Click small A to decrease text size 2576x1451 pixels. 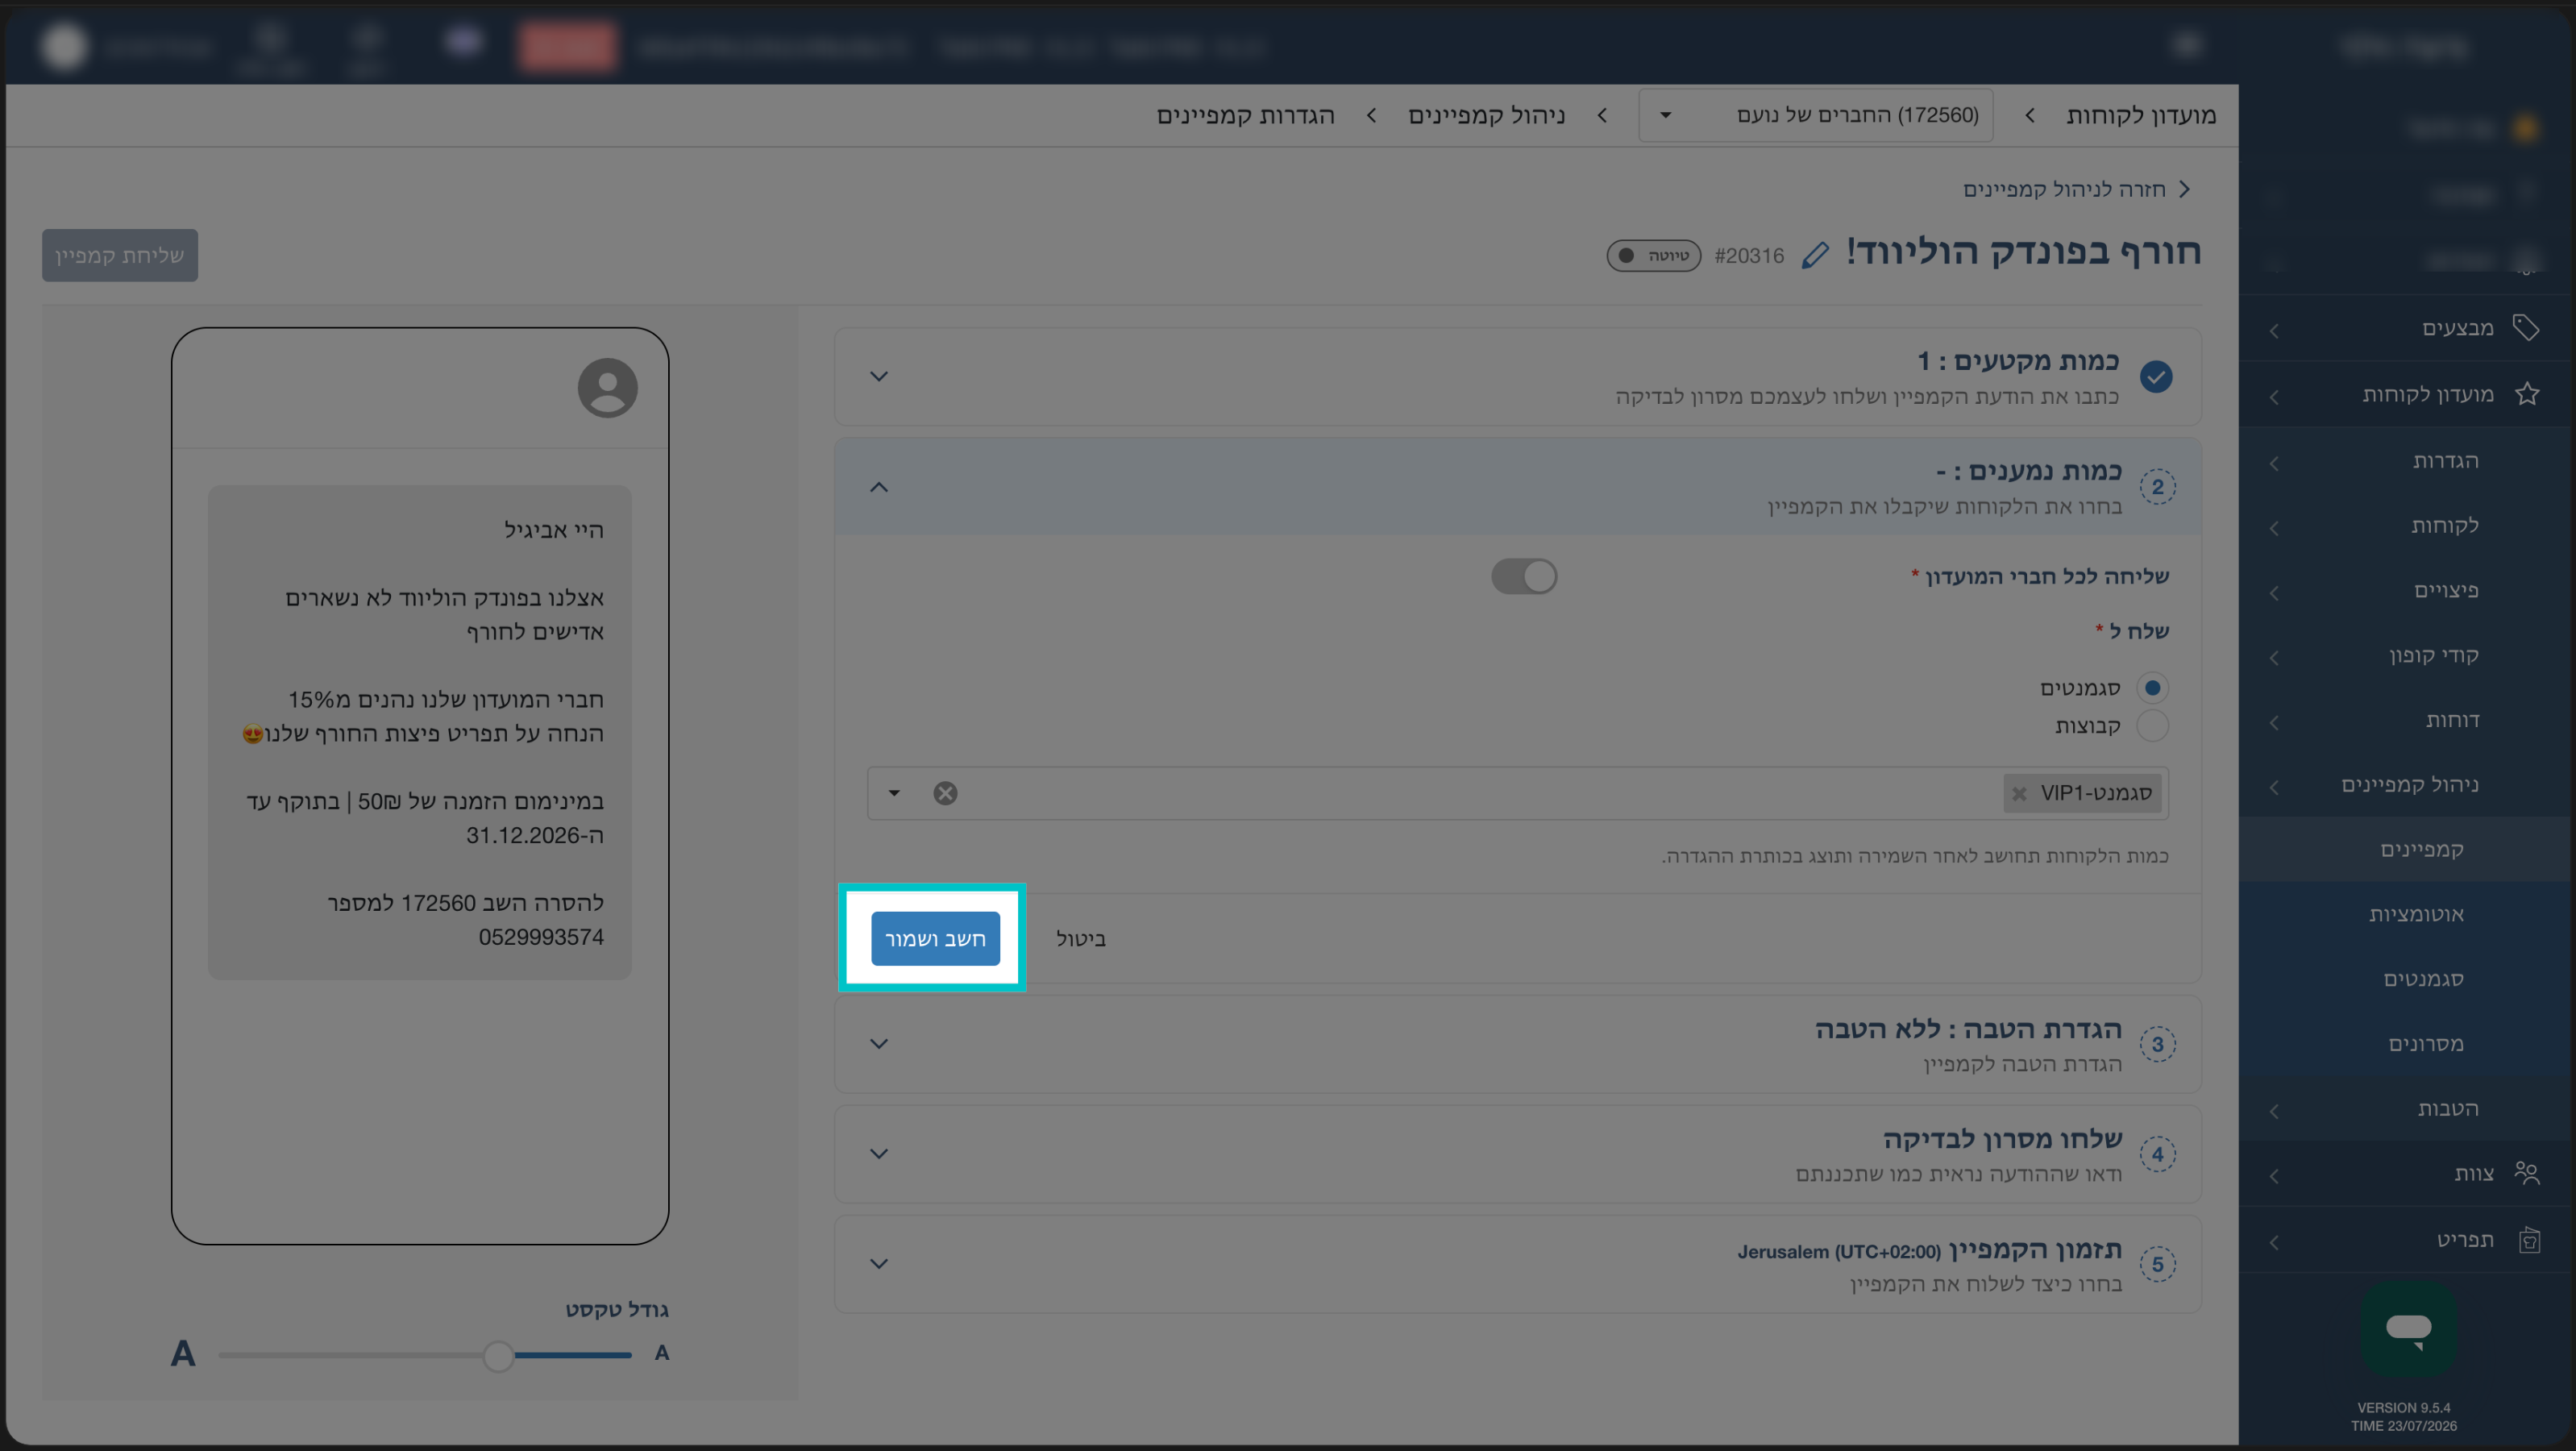[x=662, y=1353]
